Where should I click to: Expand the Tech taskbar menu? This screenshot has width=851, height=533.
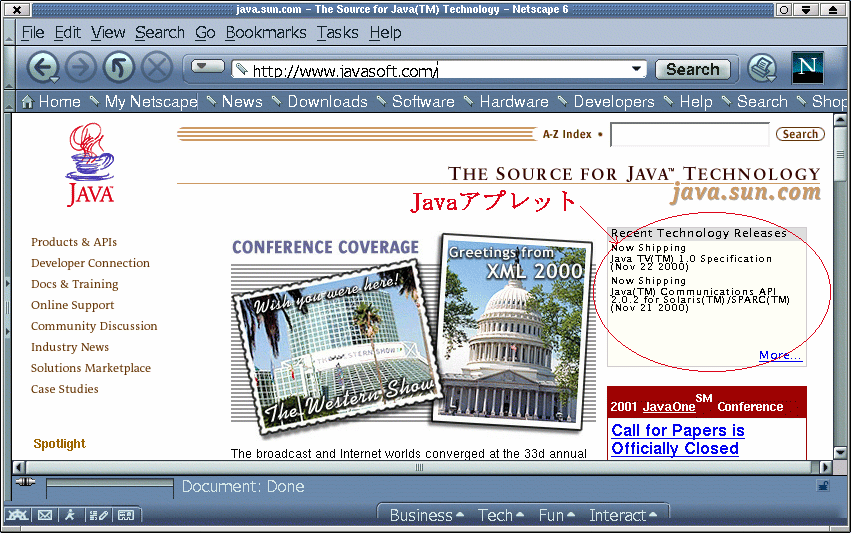point(500,515)
